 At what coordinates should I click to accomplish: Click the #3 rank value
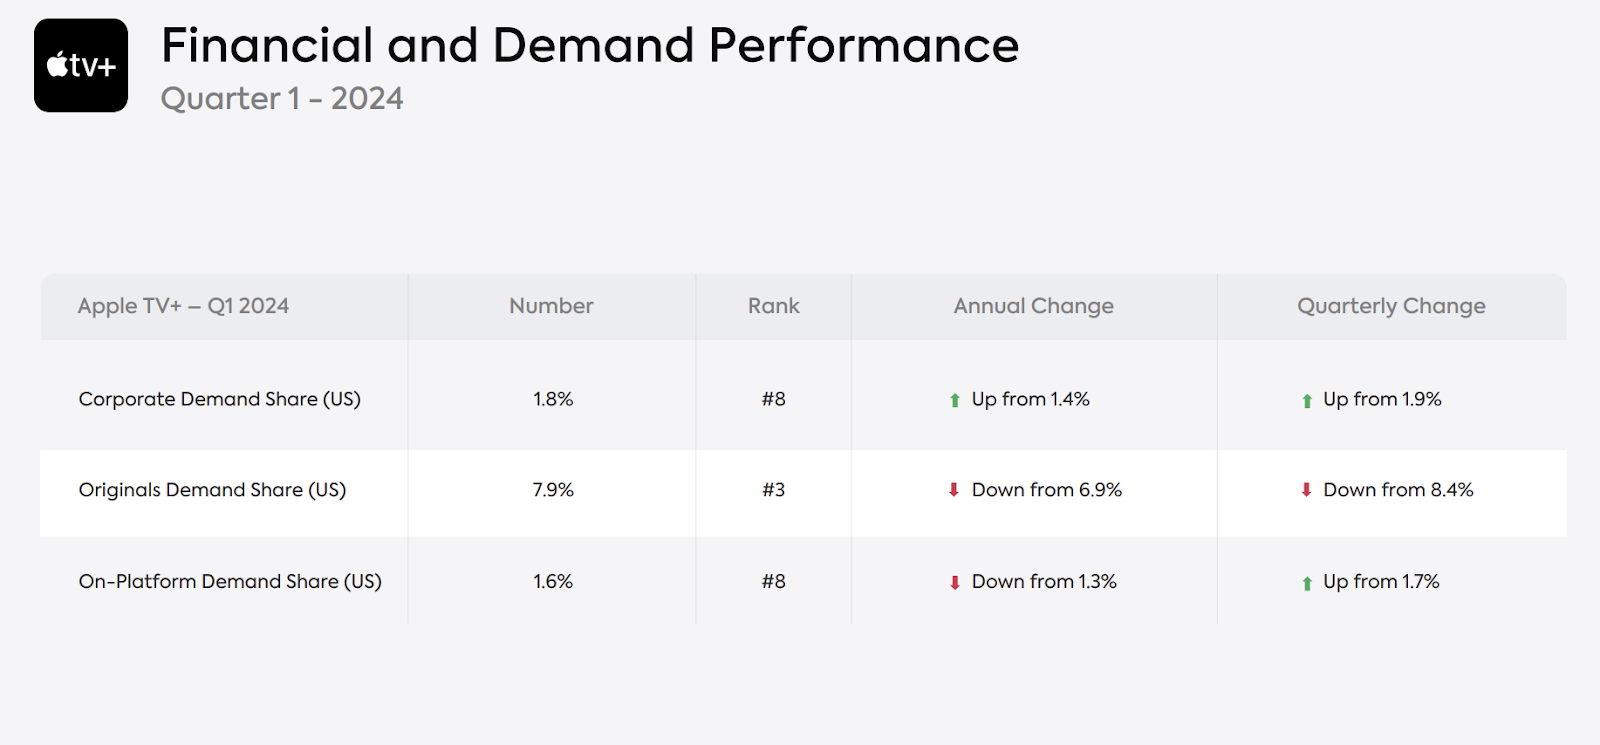(773, 490)
